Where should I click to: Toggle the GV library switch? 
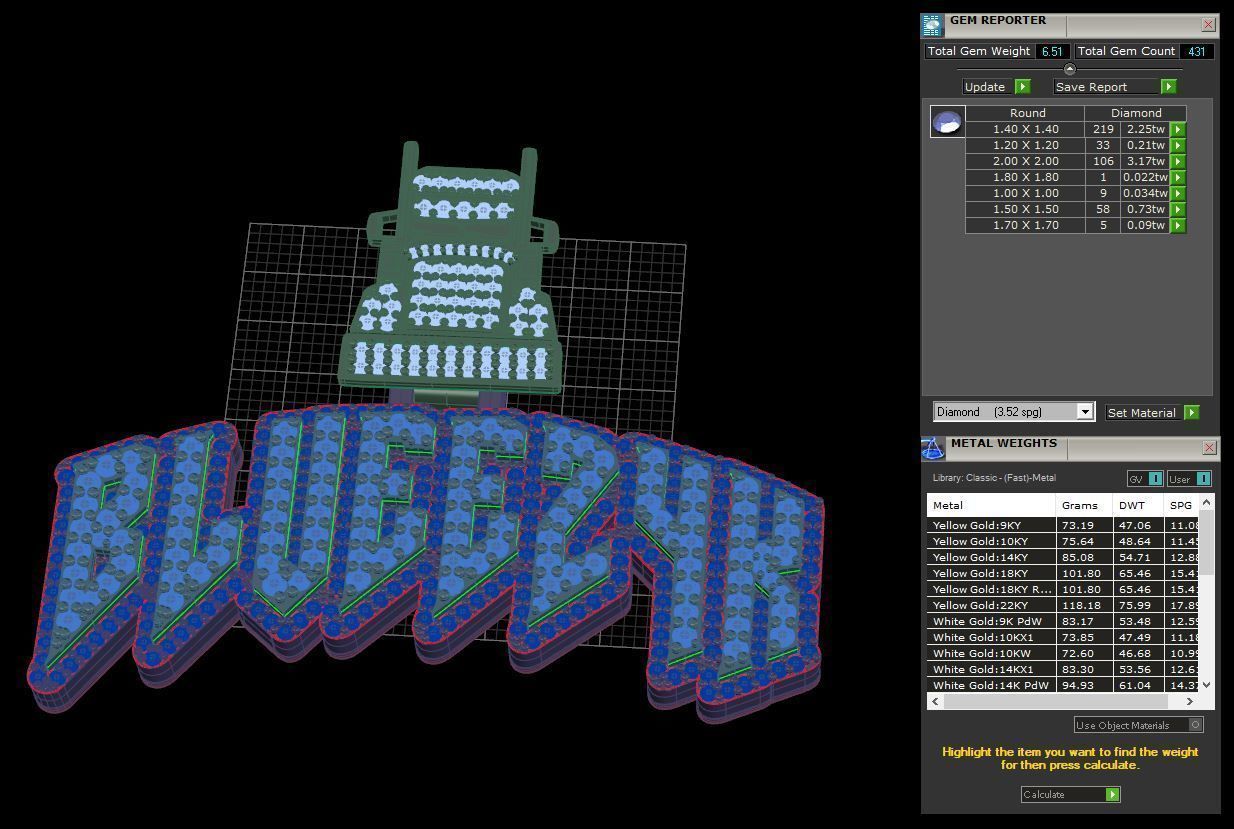coord(1145,479)
